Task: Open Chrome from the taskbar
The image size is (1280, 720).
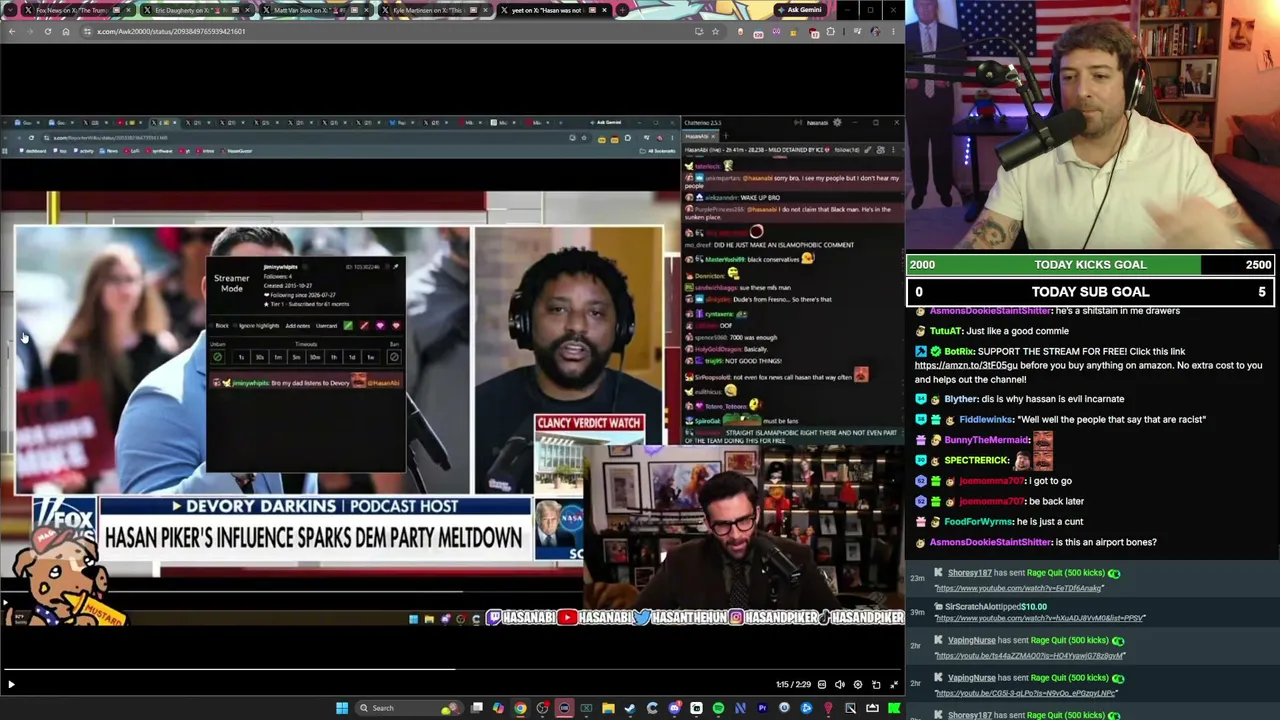Action: click(520, 708)
